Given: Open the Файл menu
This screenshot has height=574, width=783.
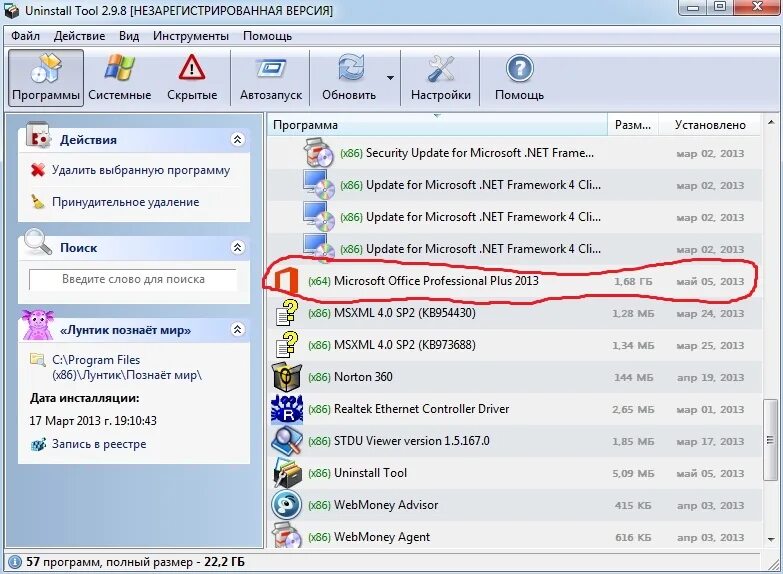Looking at the screenshot, I should click(25, 36).
